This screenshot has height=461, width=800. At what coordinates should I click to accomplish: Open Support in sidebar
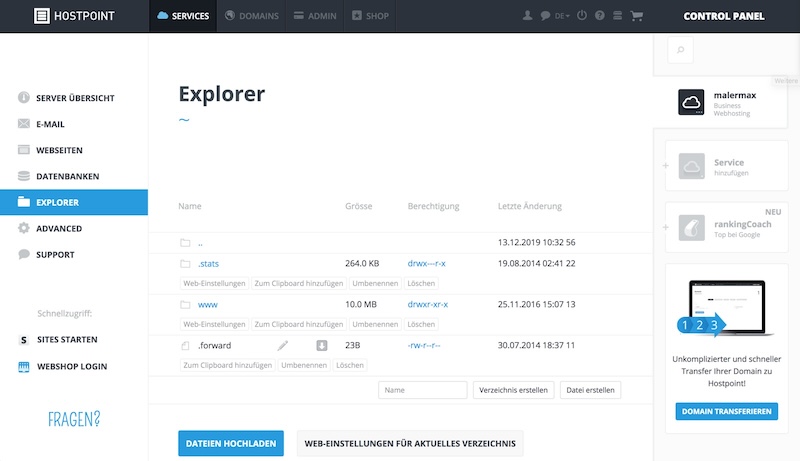pos(74,254)
